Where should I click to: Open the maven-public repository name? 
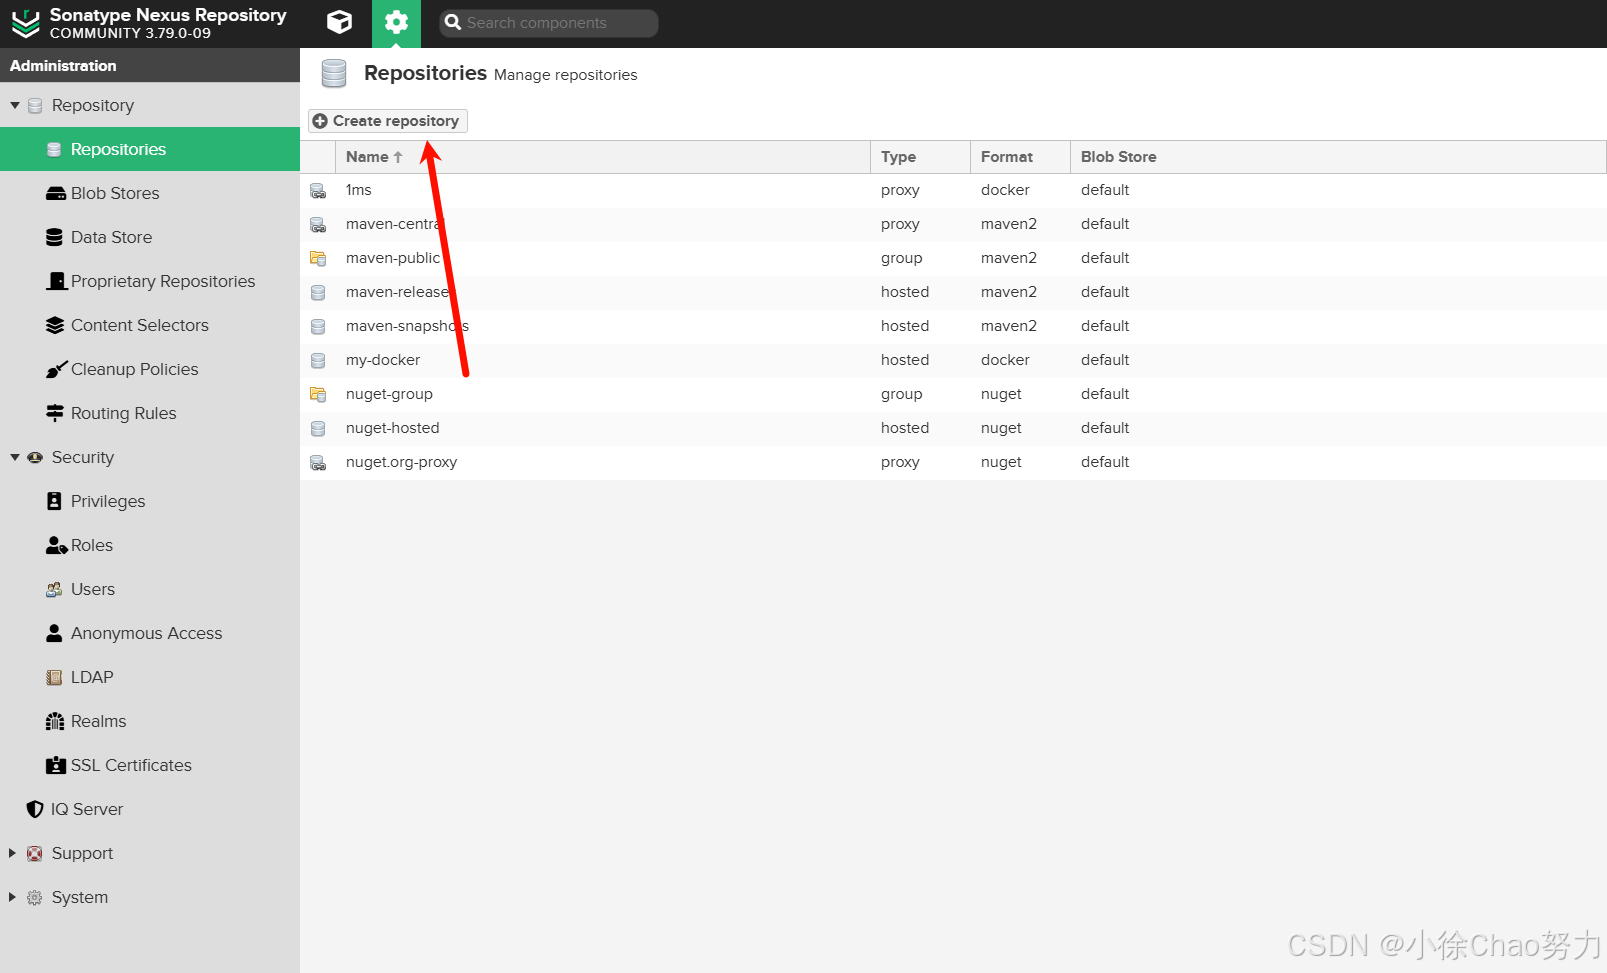point(393,258)
